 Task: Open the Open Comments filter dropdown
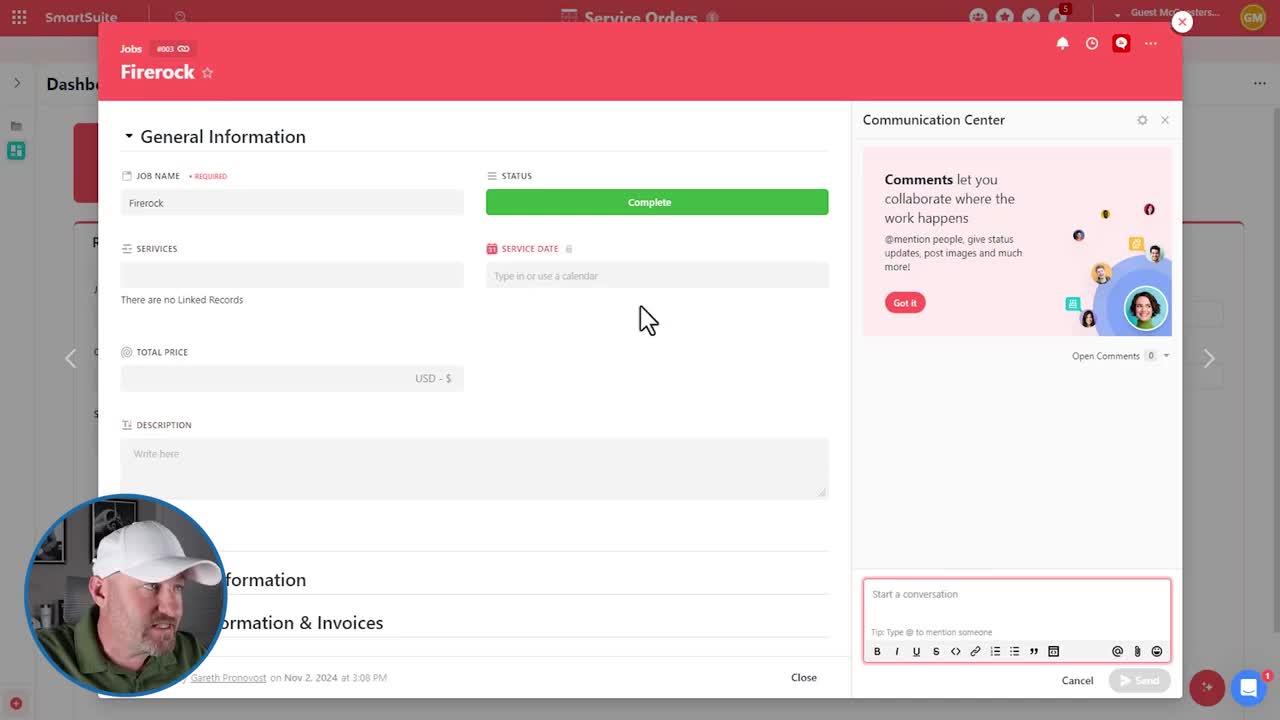point(1120,356)
